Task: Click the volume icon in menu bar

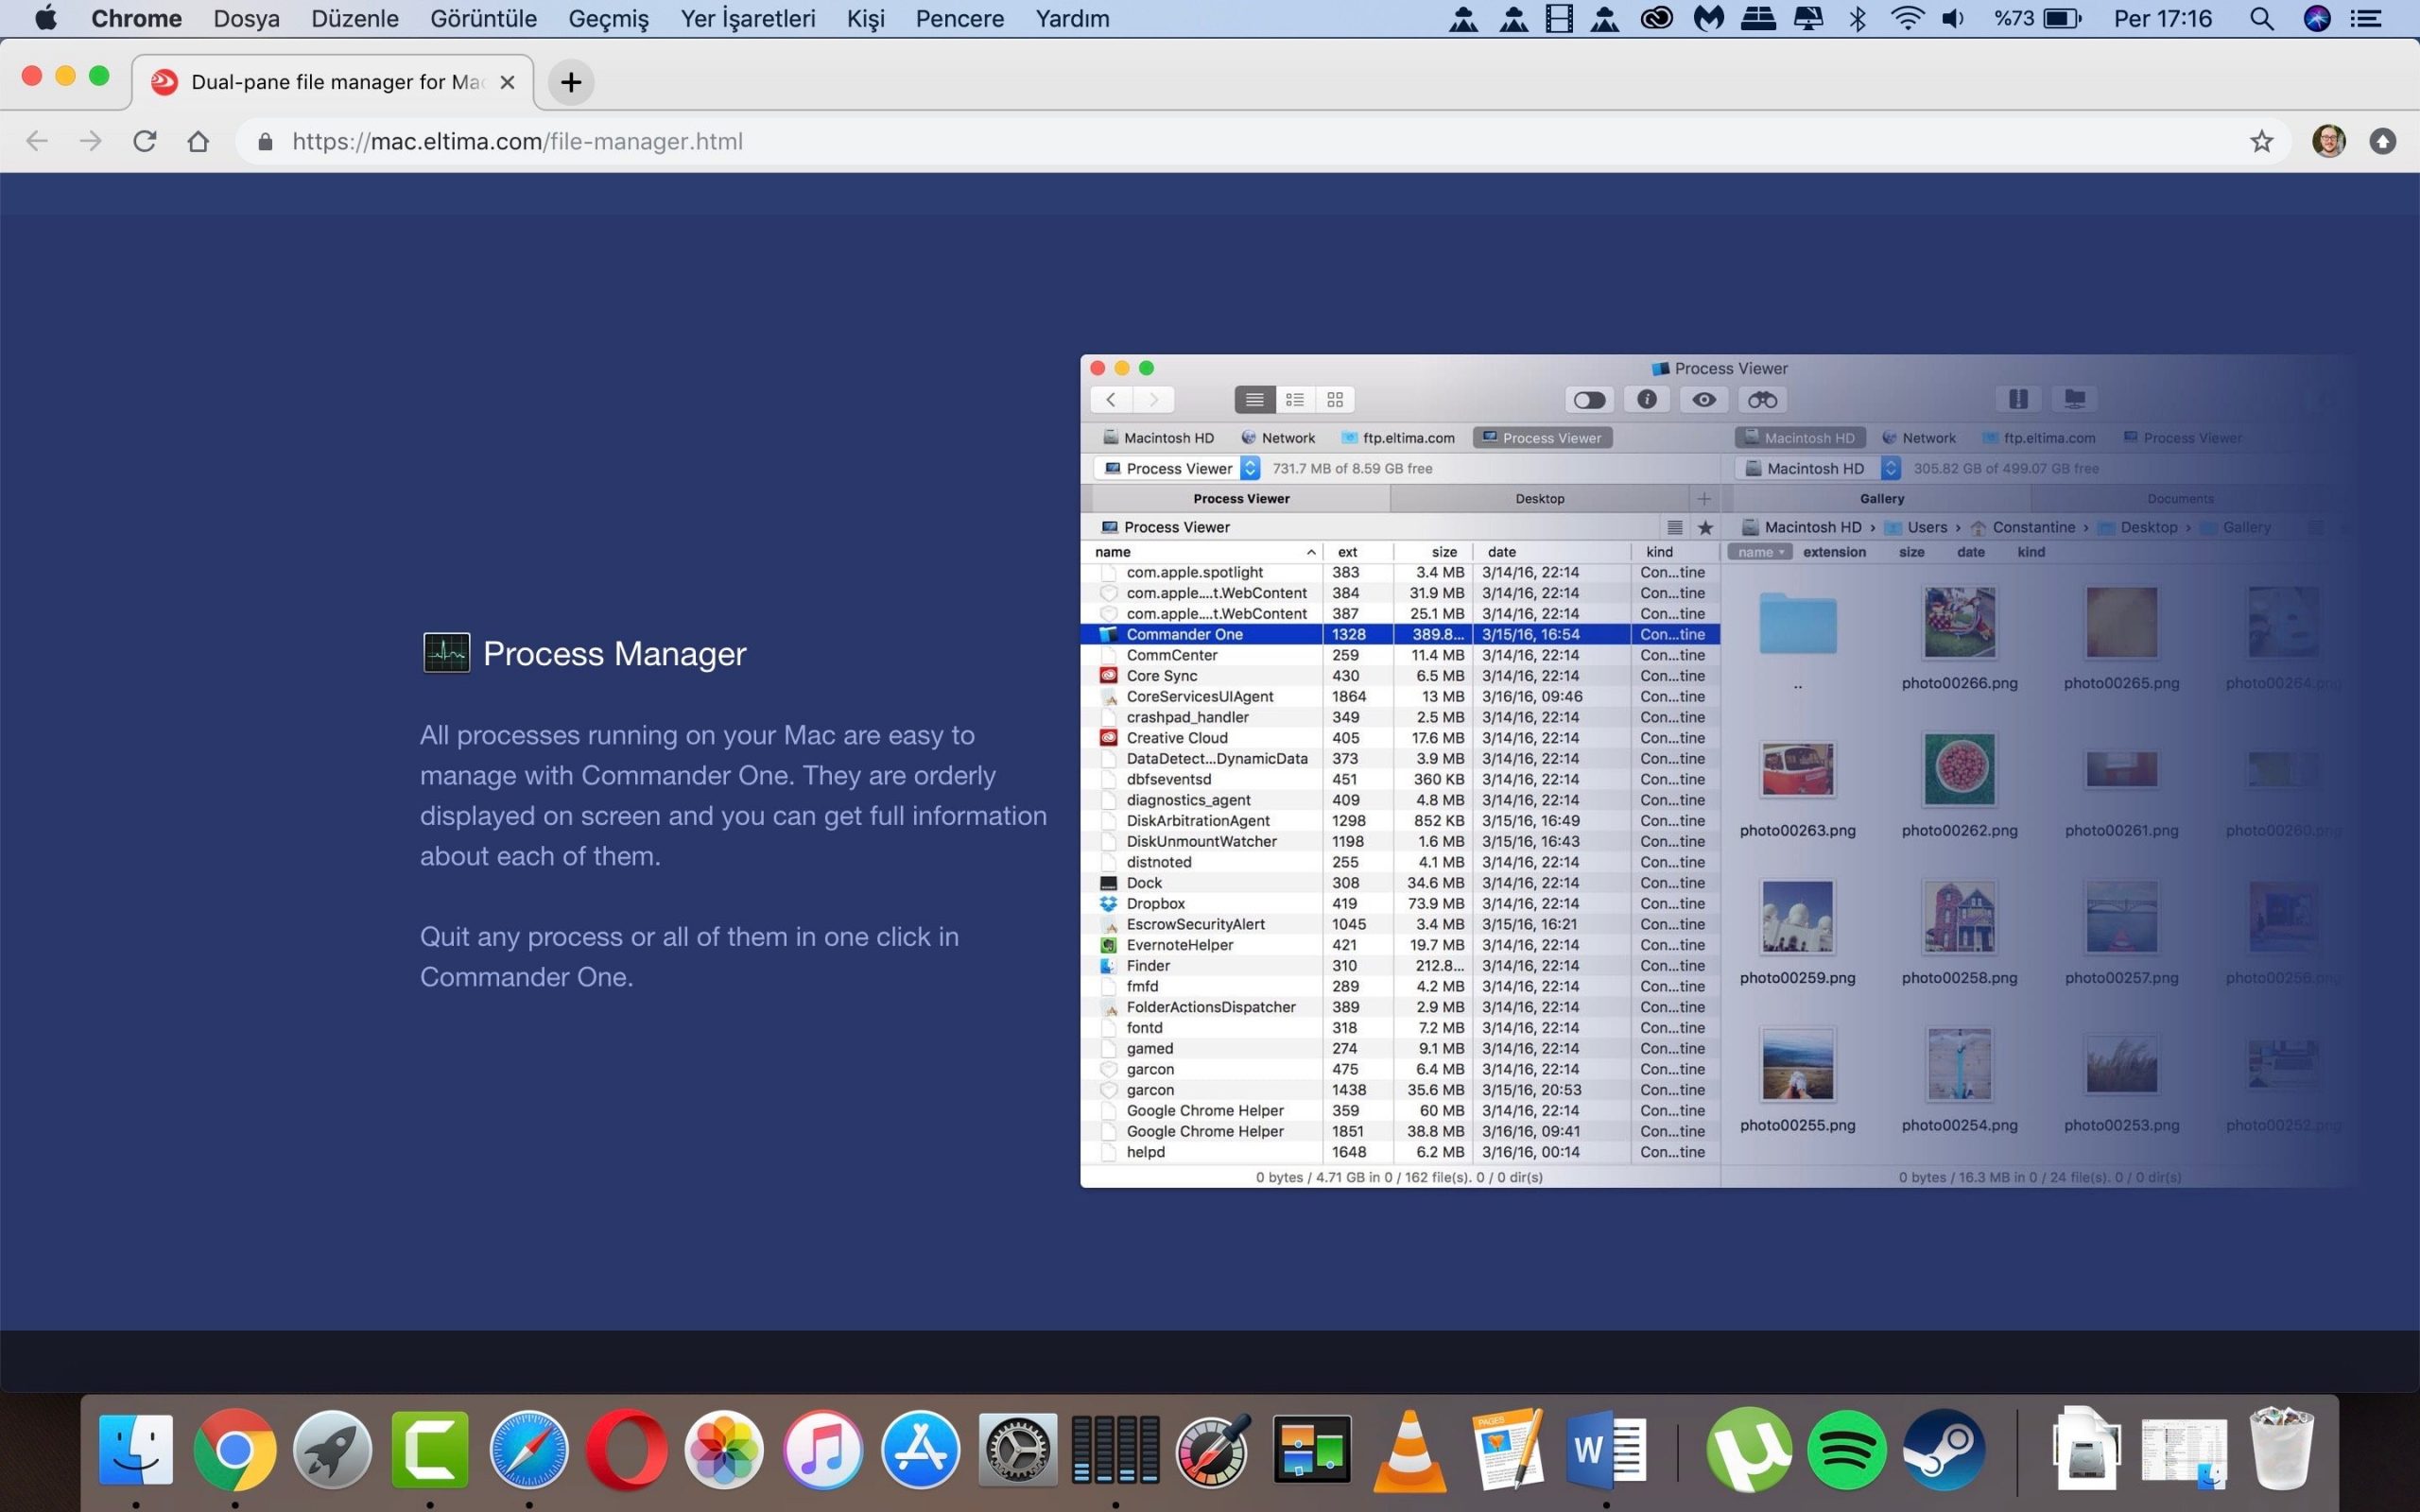Action: [x=1952, y=18]
